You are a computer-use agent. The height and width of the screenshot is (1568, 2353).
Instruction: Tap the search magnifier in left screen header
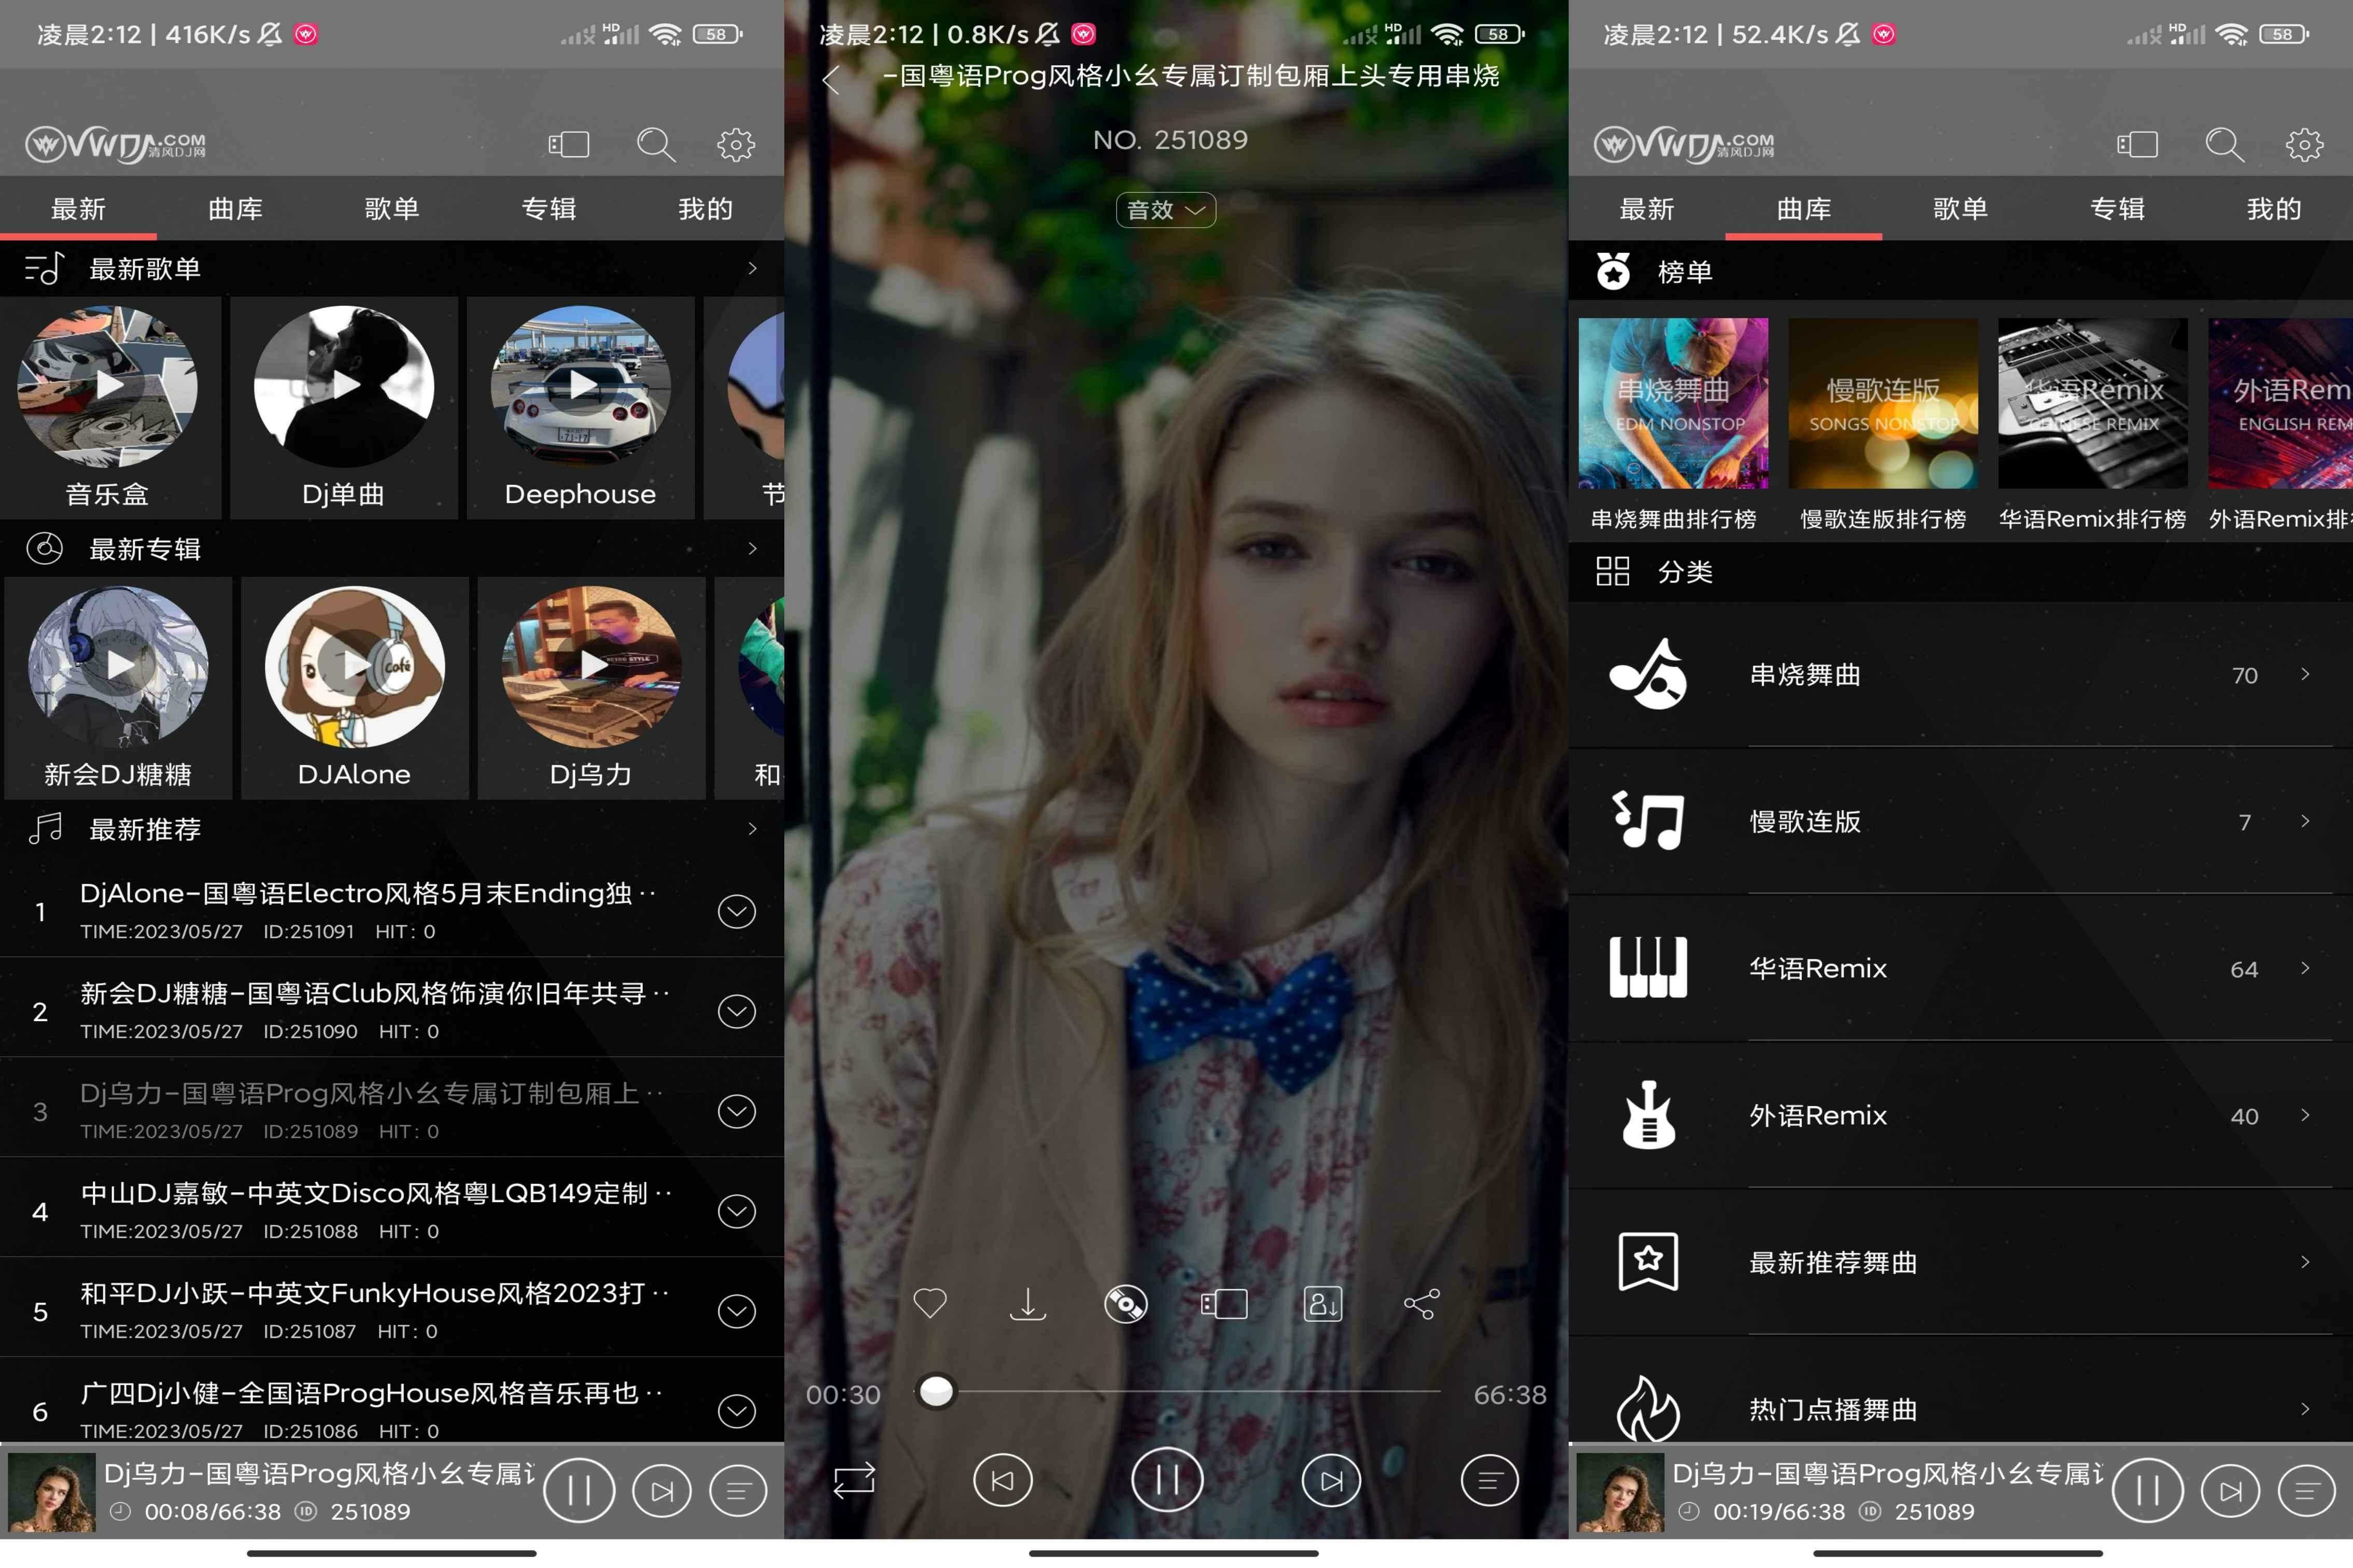point(656,145)
